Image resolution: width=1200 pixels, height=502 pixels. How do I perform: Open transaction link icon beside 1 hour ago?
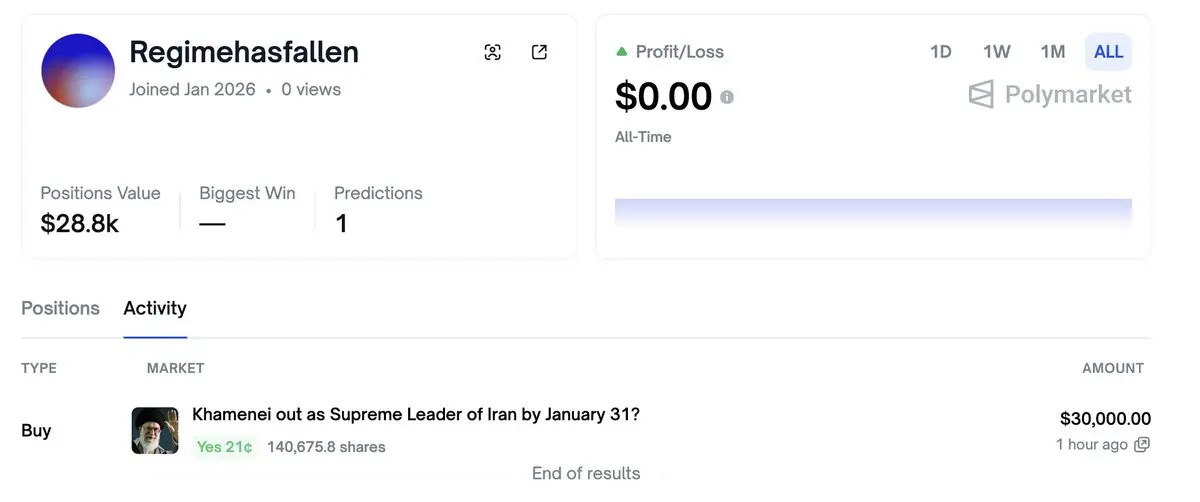(x=1142, y=445)
